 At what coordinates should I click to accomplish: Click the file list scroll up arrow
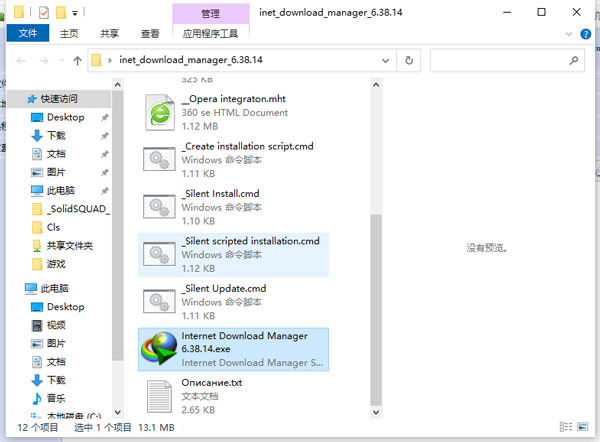376,85
